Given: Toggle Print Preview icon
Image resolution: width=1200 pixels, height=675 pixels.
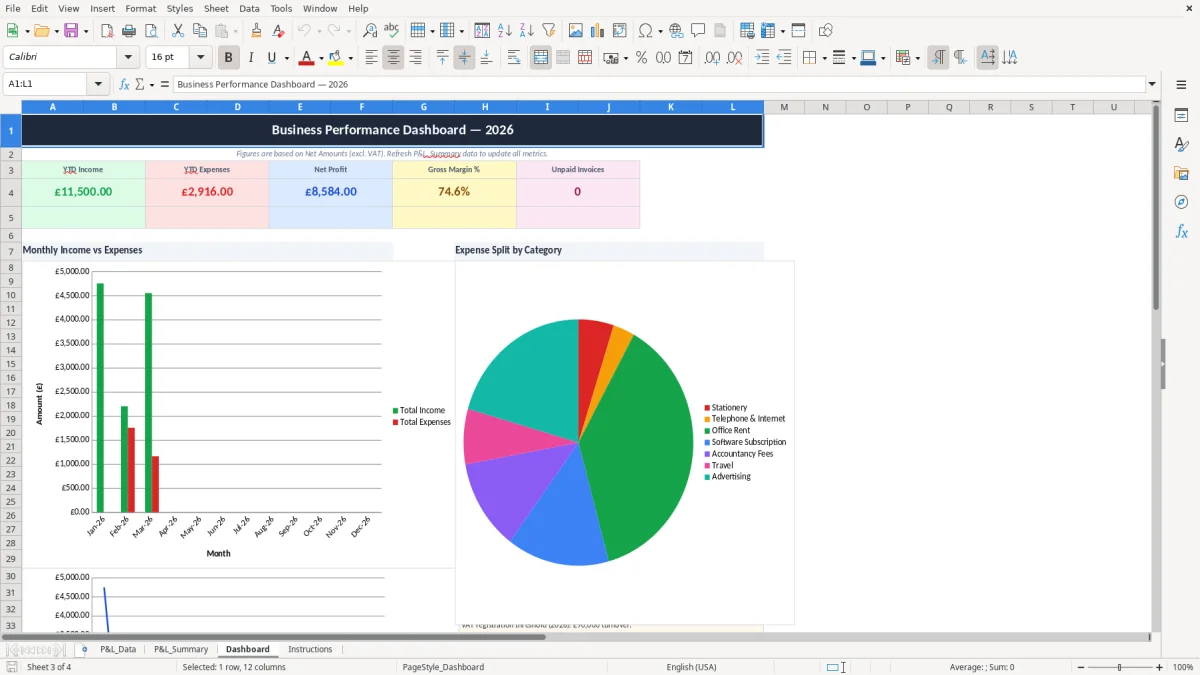Looking at the screenshot, I should pos(151,31).
